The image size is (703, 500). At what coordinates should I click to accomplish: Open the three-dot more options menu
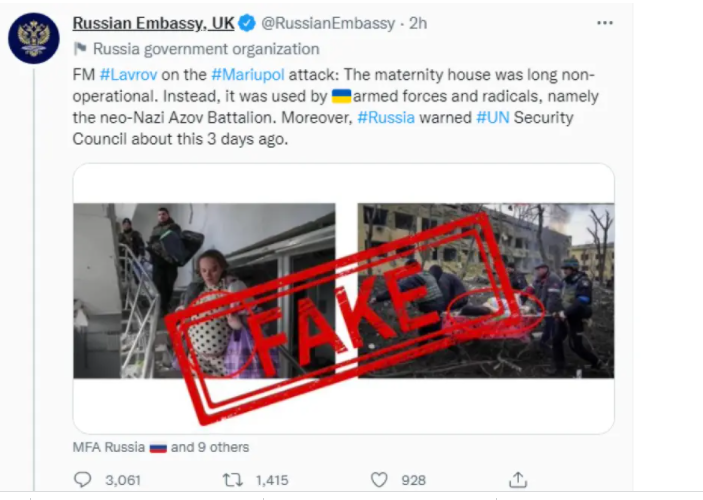[605, 23]
